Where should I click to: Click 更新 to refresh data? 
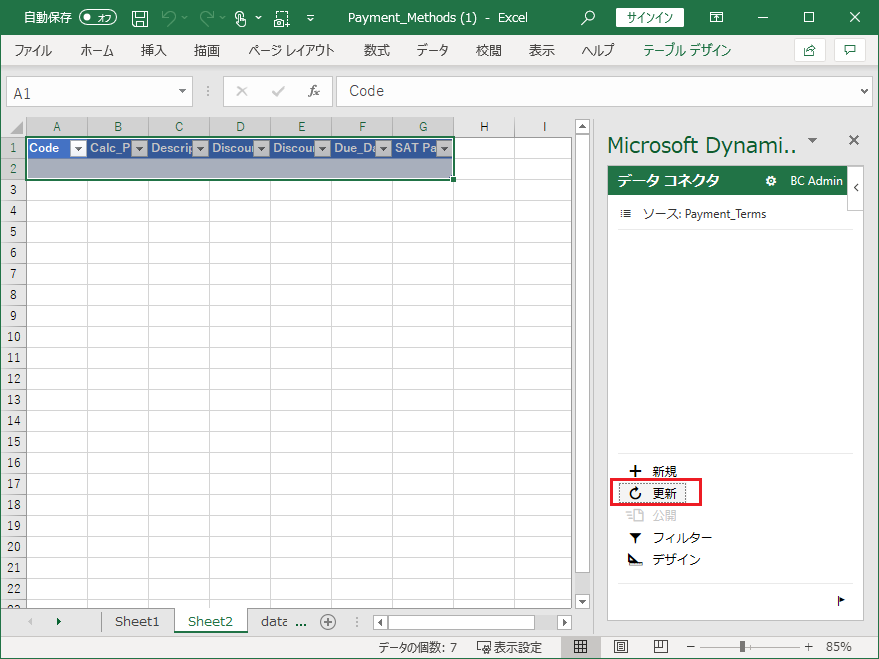click(x=653, y=493)
